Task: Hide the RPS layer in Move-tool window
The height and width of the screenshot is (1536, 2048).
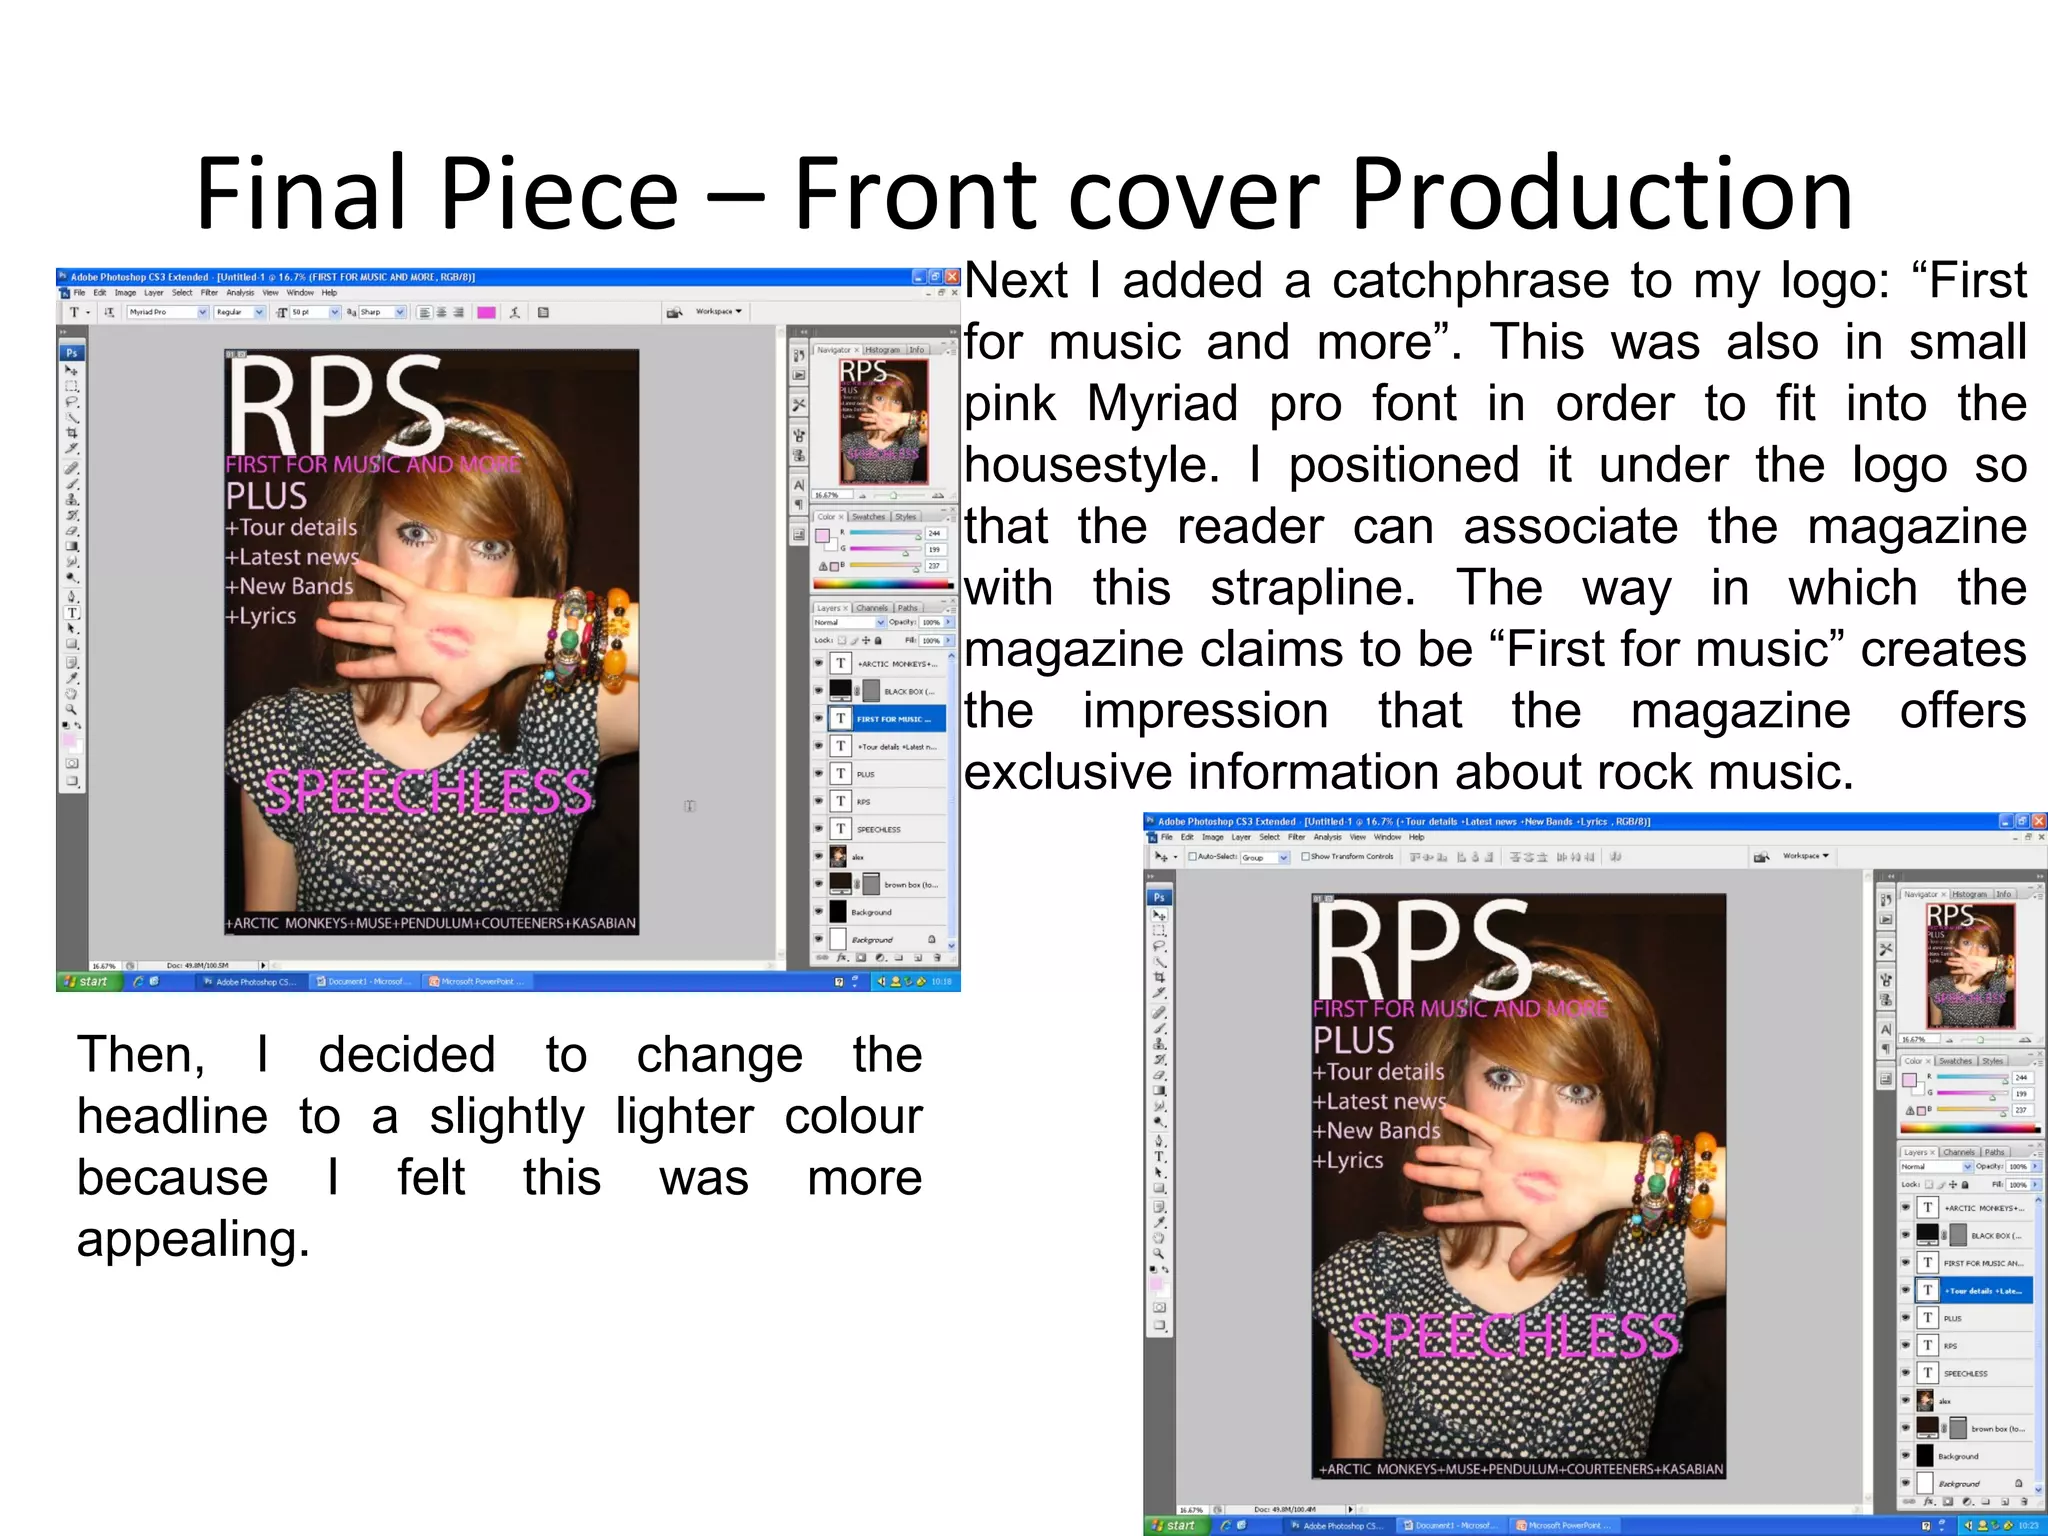Action: click(1906, 1346)
